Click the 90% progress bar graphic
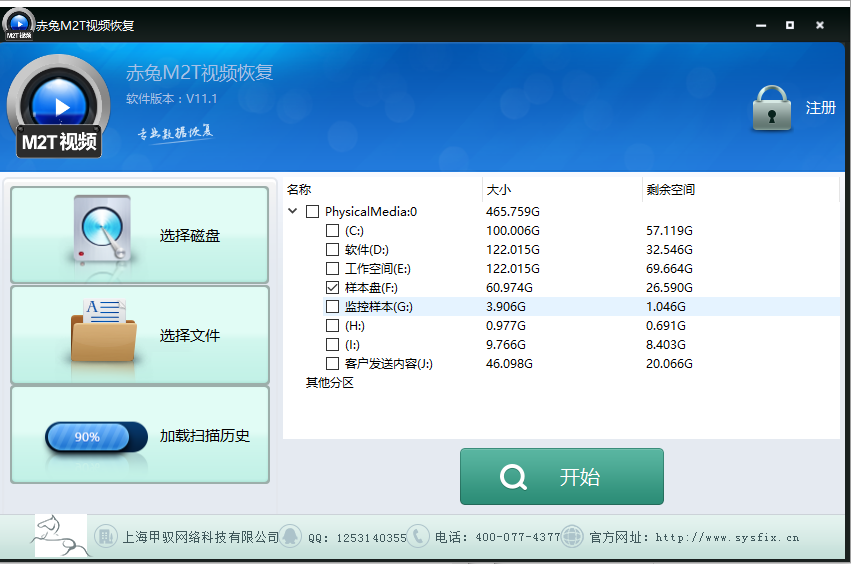 (x=96, y=437)
